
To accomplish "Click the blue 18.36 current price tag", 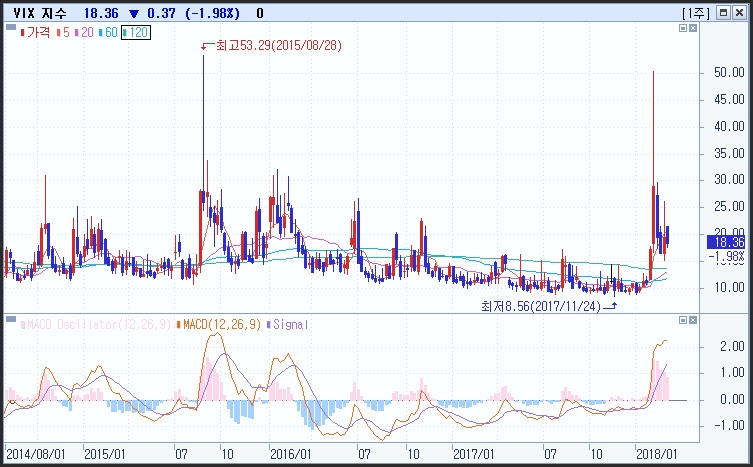I will pos(726,242).
